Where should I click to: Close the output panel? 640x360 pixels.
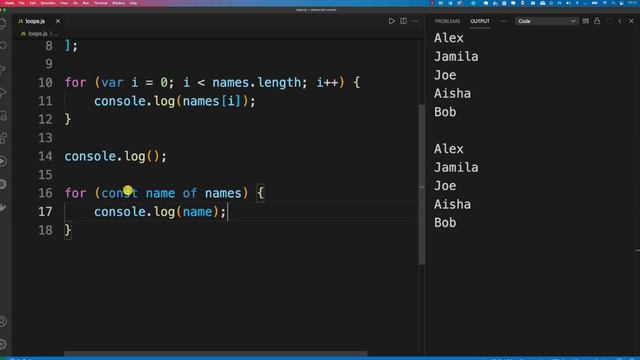pyautogui.click(x=631, y=21)
